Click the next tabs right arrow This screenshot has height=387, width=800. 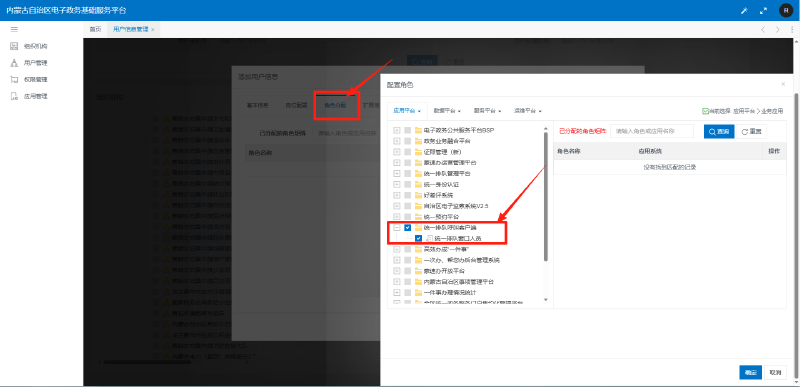(x=778, y=30)
